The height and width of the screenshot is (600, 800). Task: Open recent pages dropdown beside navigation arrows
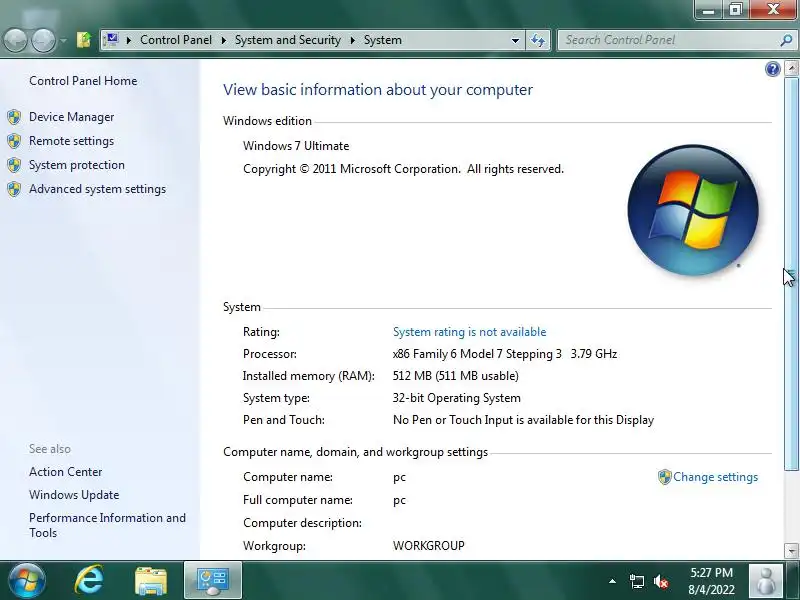point(63,40)
